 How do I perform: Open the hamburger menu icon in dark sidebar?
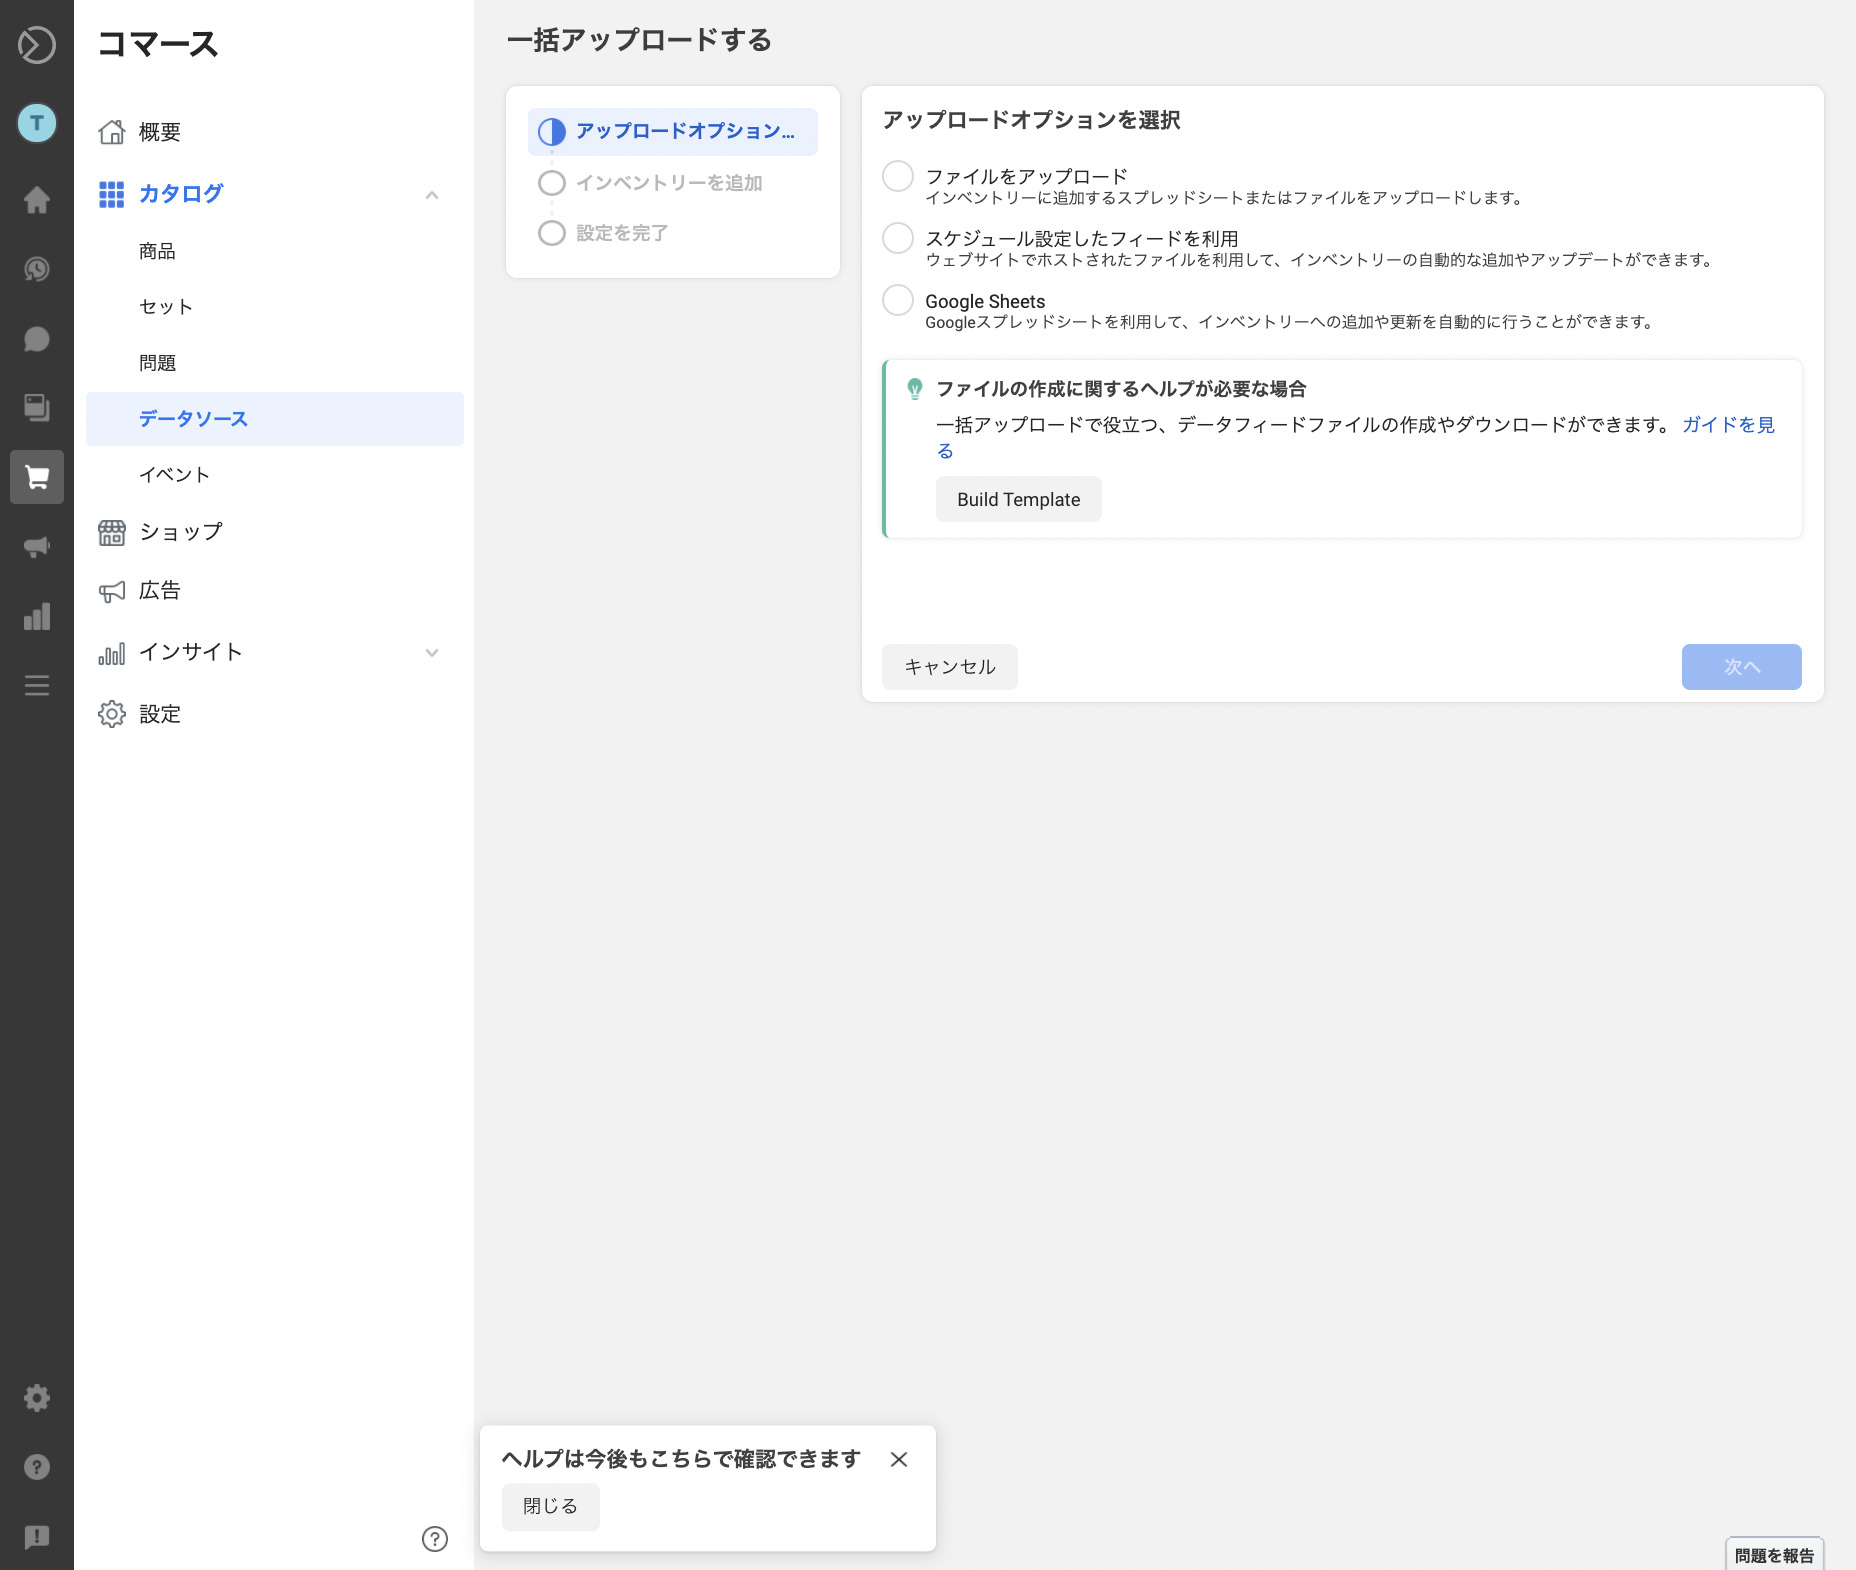[x=37, y=686]
